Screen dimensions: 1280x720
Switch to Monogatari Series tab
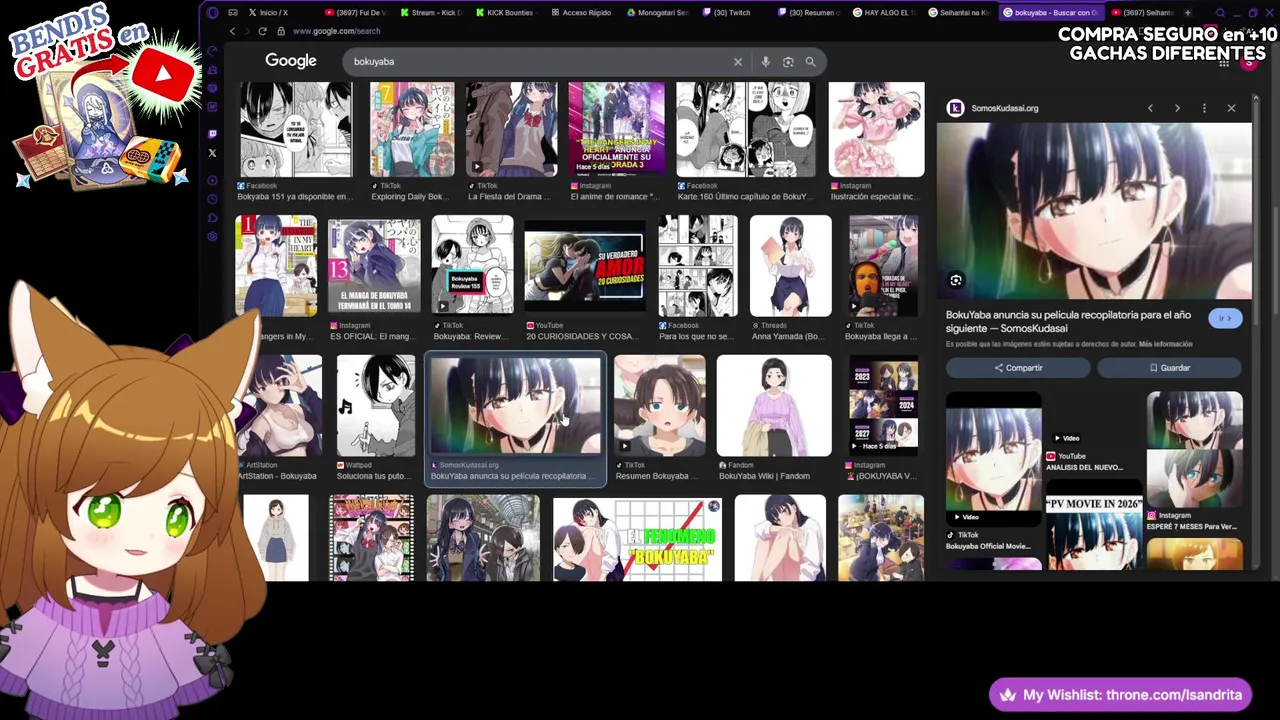point(660,13)
